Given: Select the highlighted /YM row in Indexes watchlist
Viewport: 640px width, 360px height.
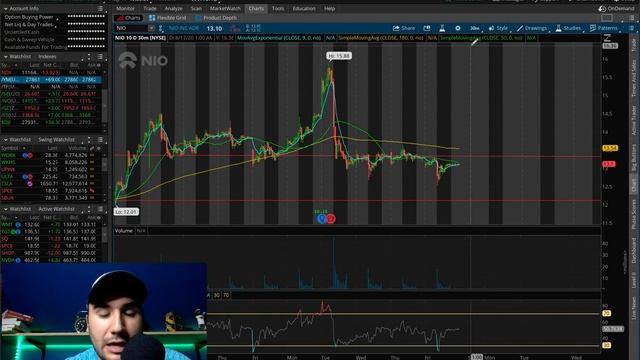Looking at the screenshot, I should click(51, 80).
